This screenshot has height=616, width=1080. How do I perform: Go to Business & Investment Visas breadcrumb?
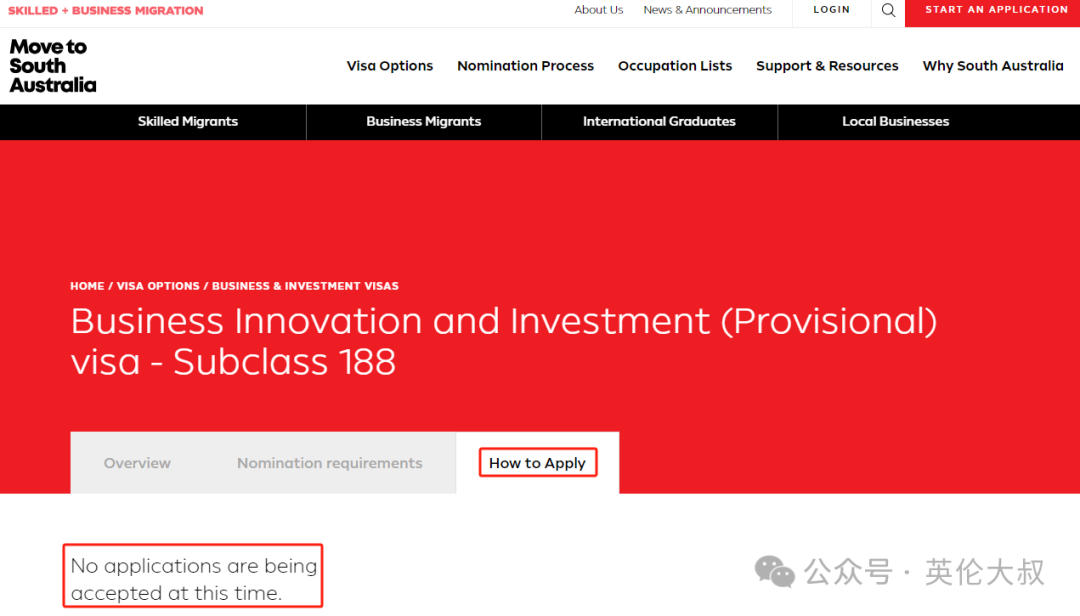pos(305,286)
